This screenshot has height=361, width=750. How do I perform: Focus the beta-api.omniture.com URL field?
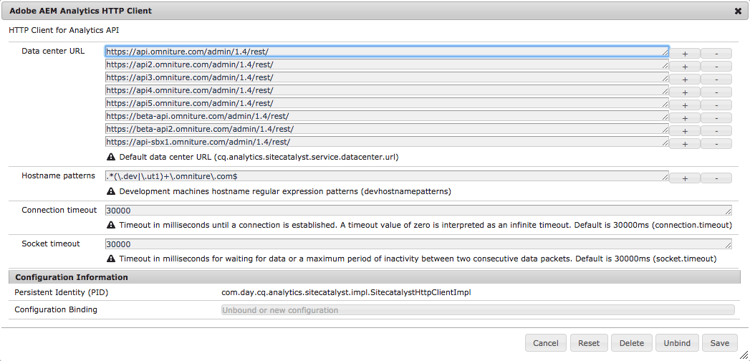386,116
